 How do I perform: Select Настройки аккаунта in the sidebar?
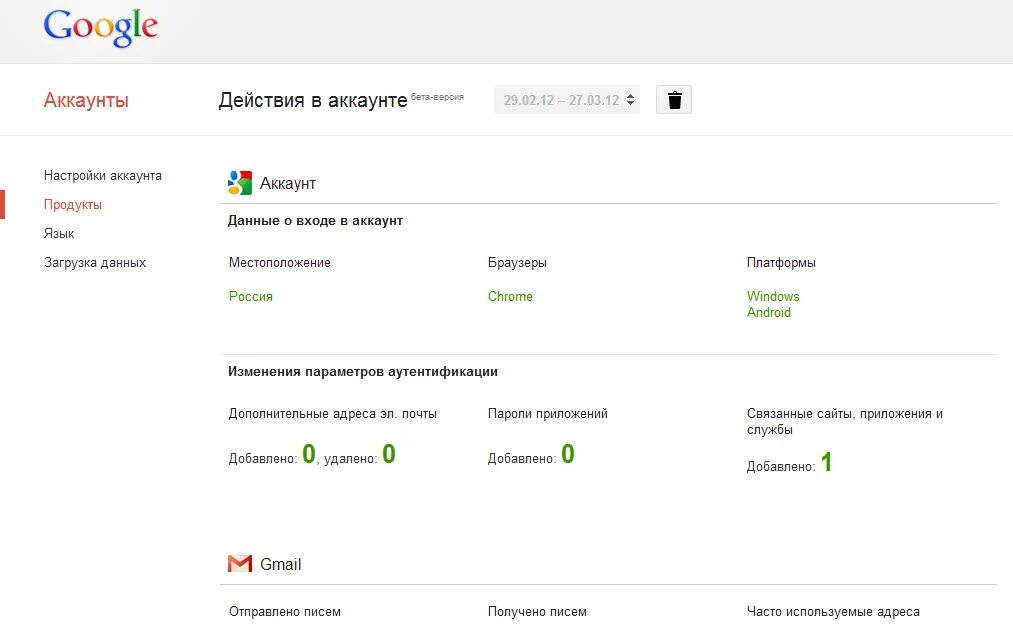point(103,176)
